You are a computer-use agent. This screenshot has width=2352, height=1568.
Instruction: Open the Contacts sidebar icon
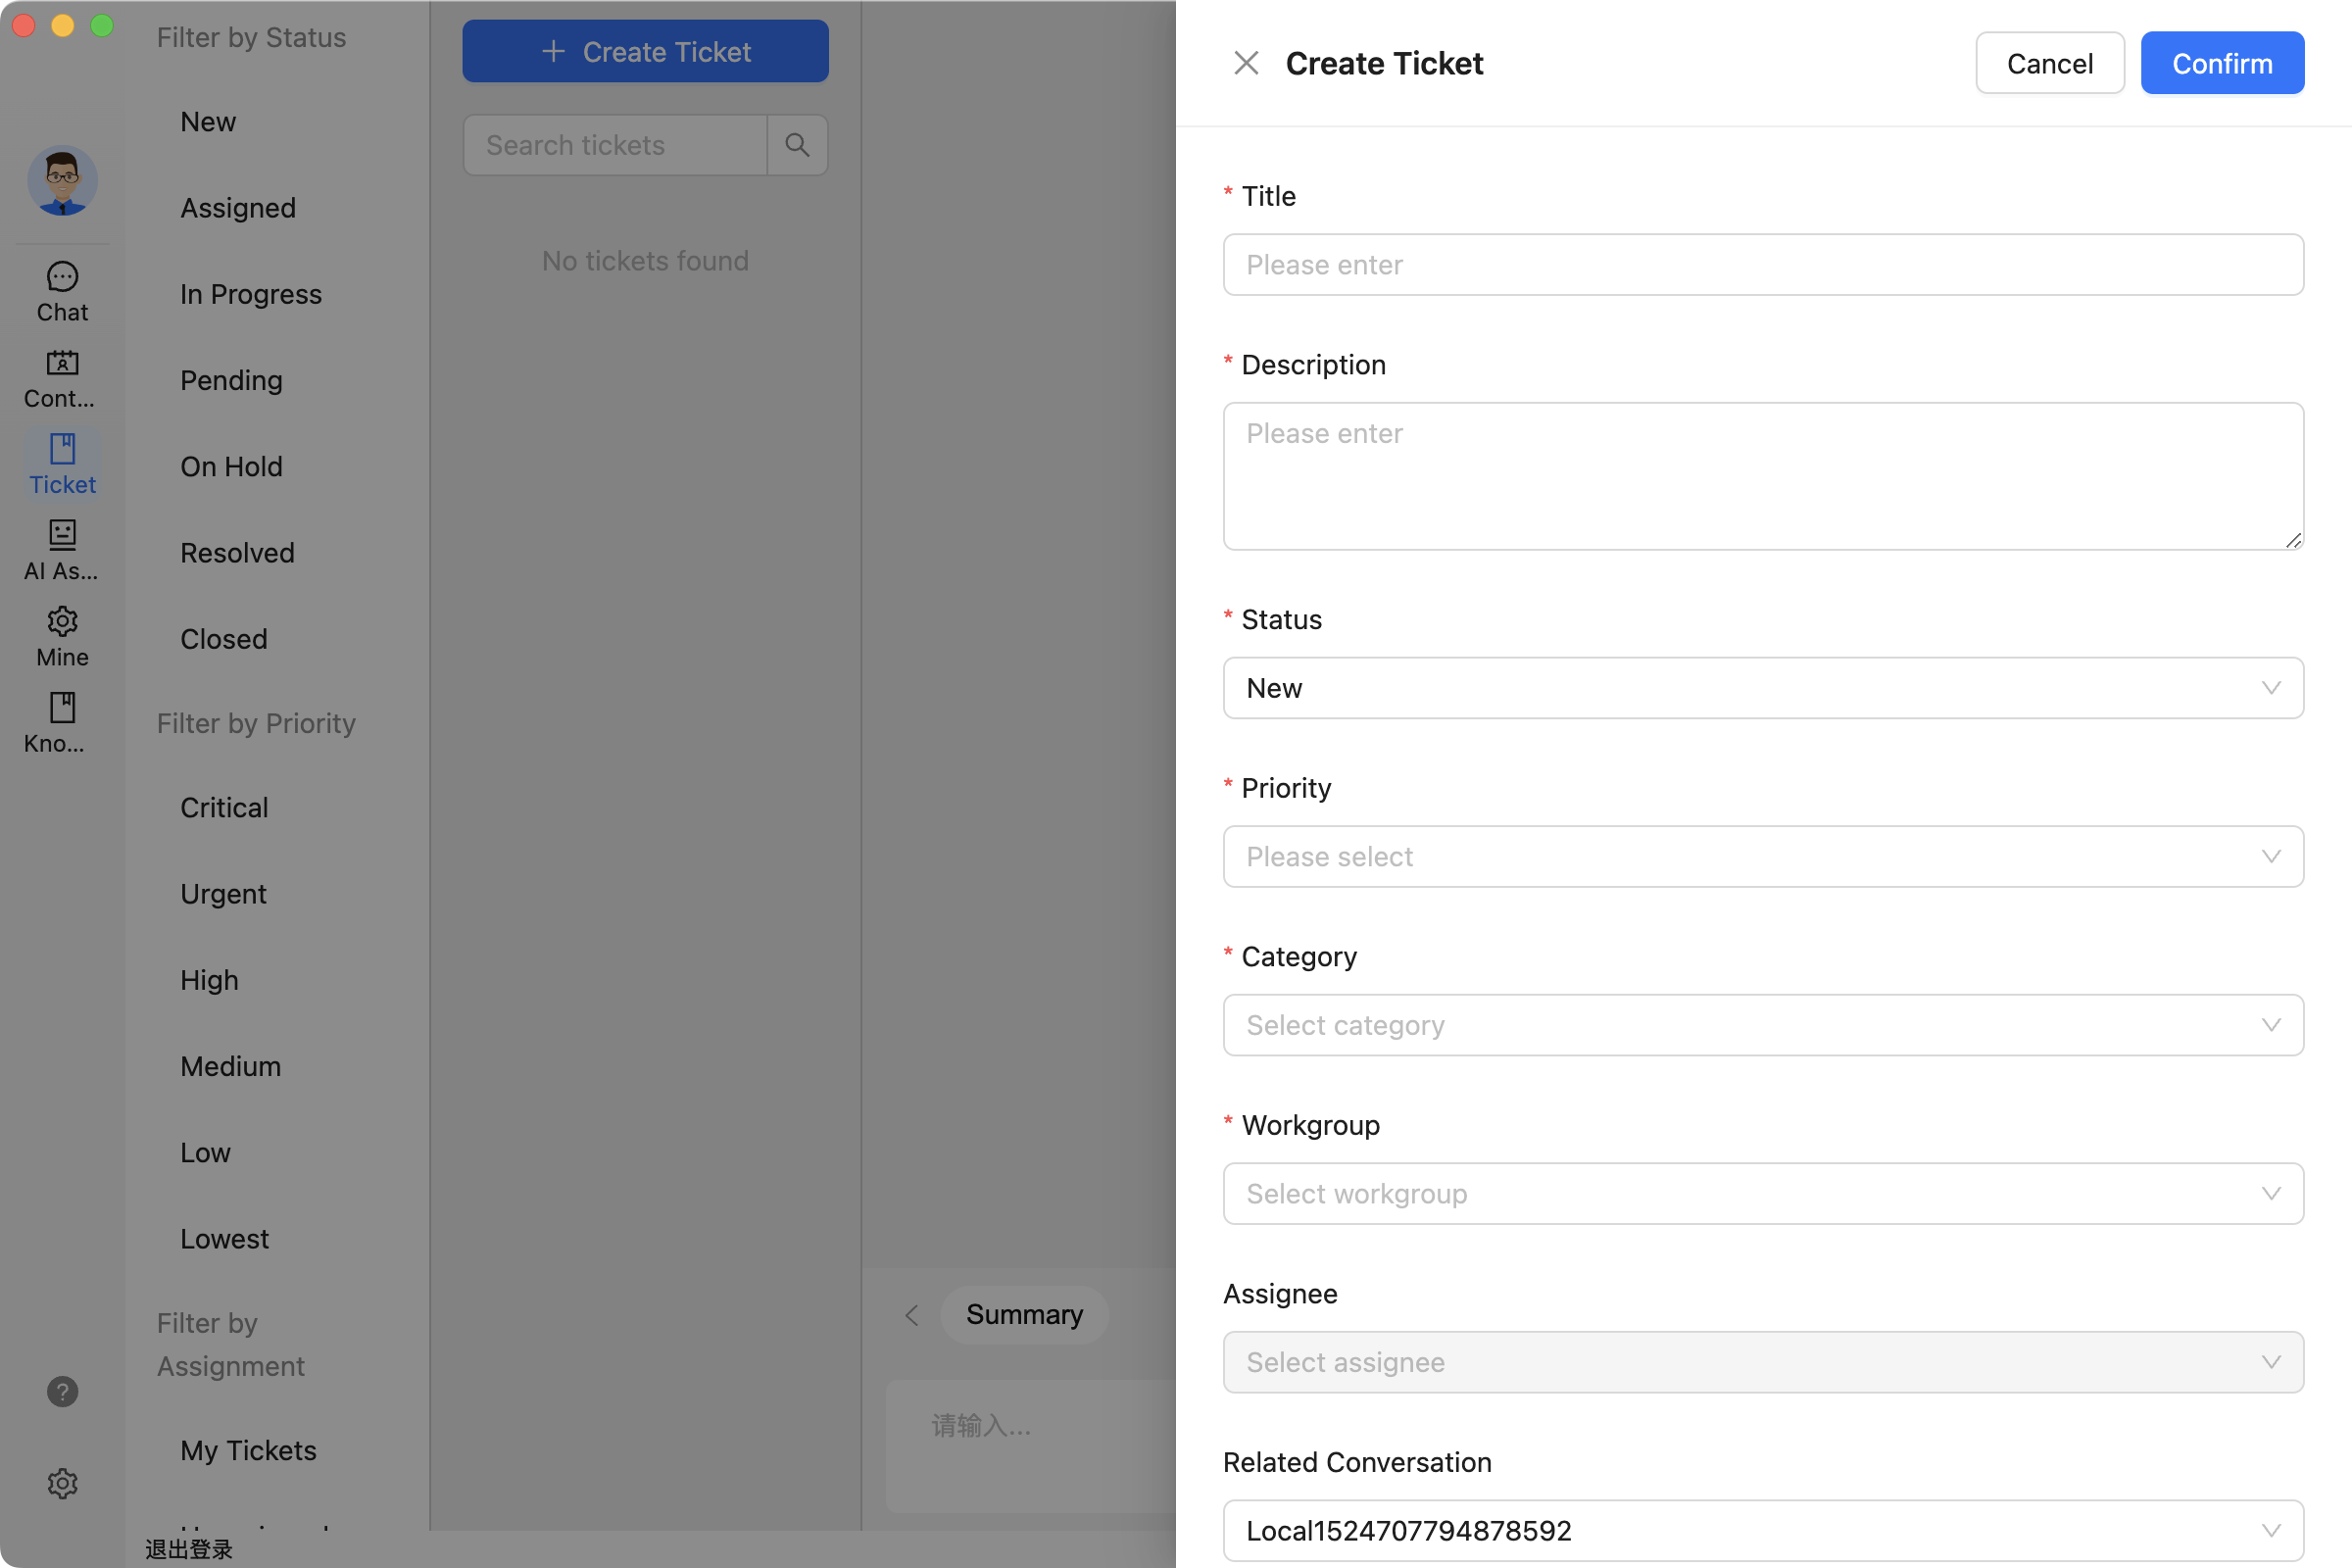point(62,378)
